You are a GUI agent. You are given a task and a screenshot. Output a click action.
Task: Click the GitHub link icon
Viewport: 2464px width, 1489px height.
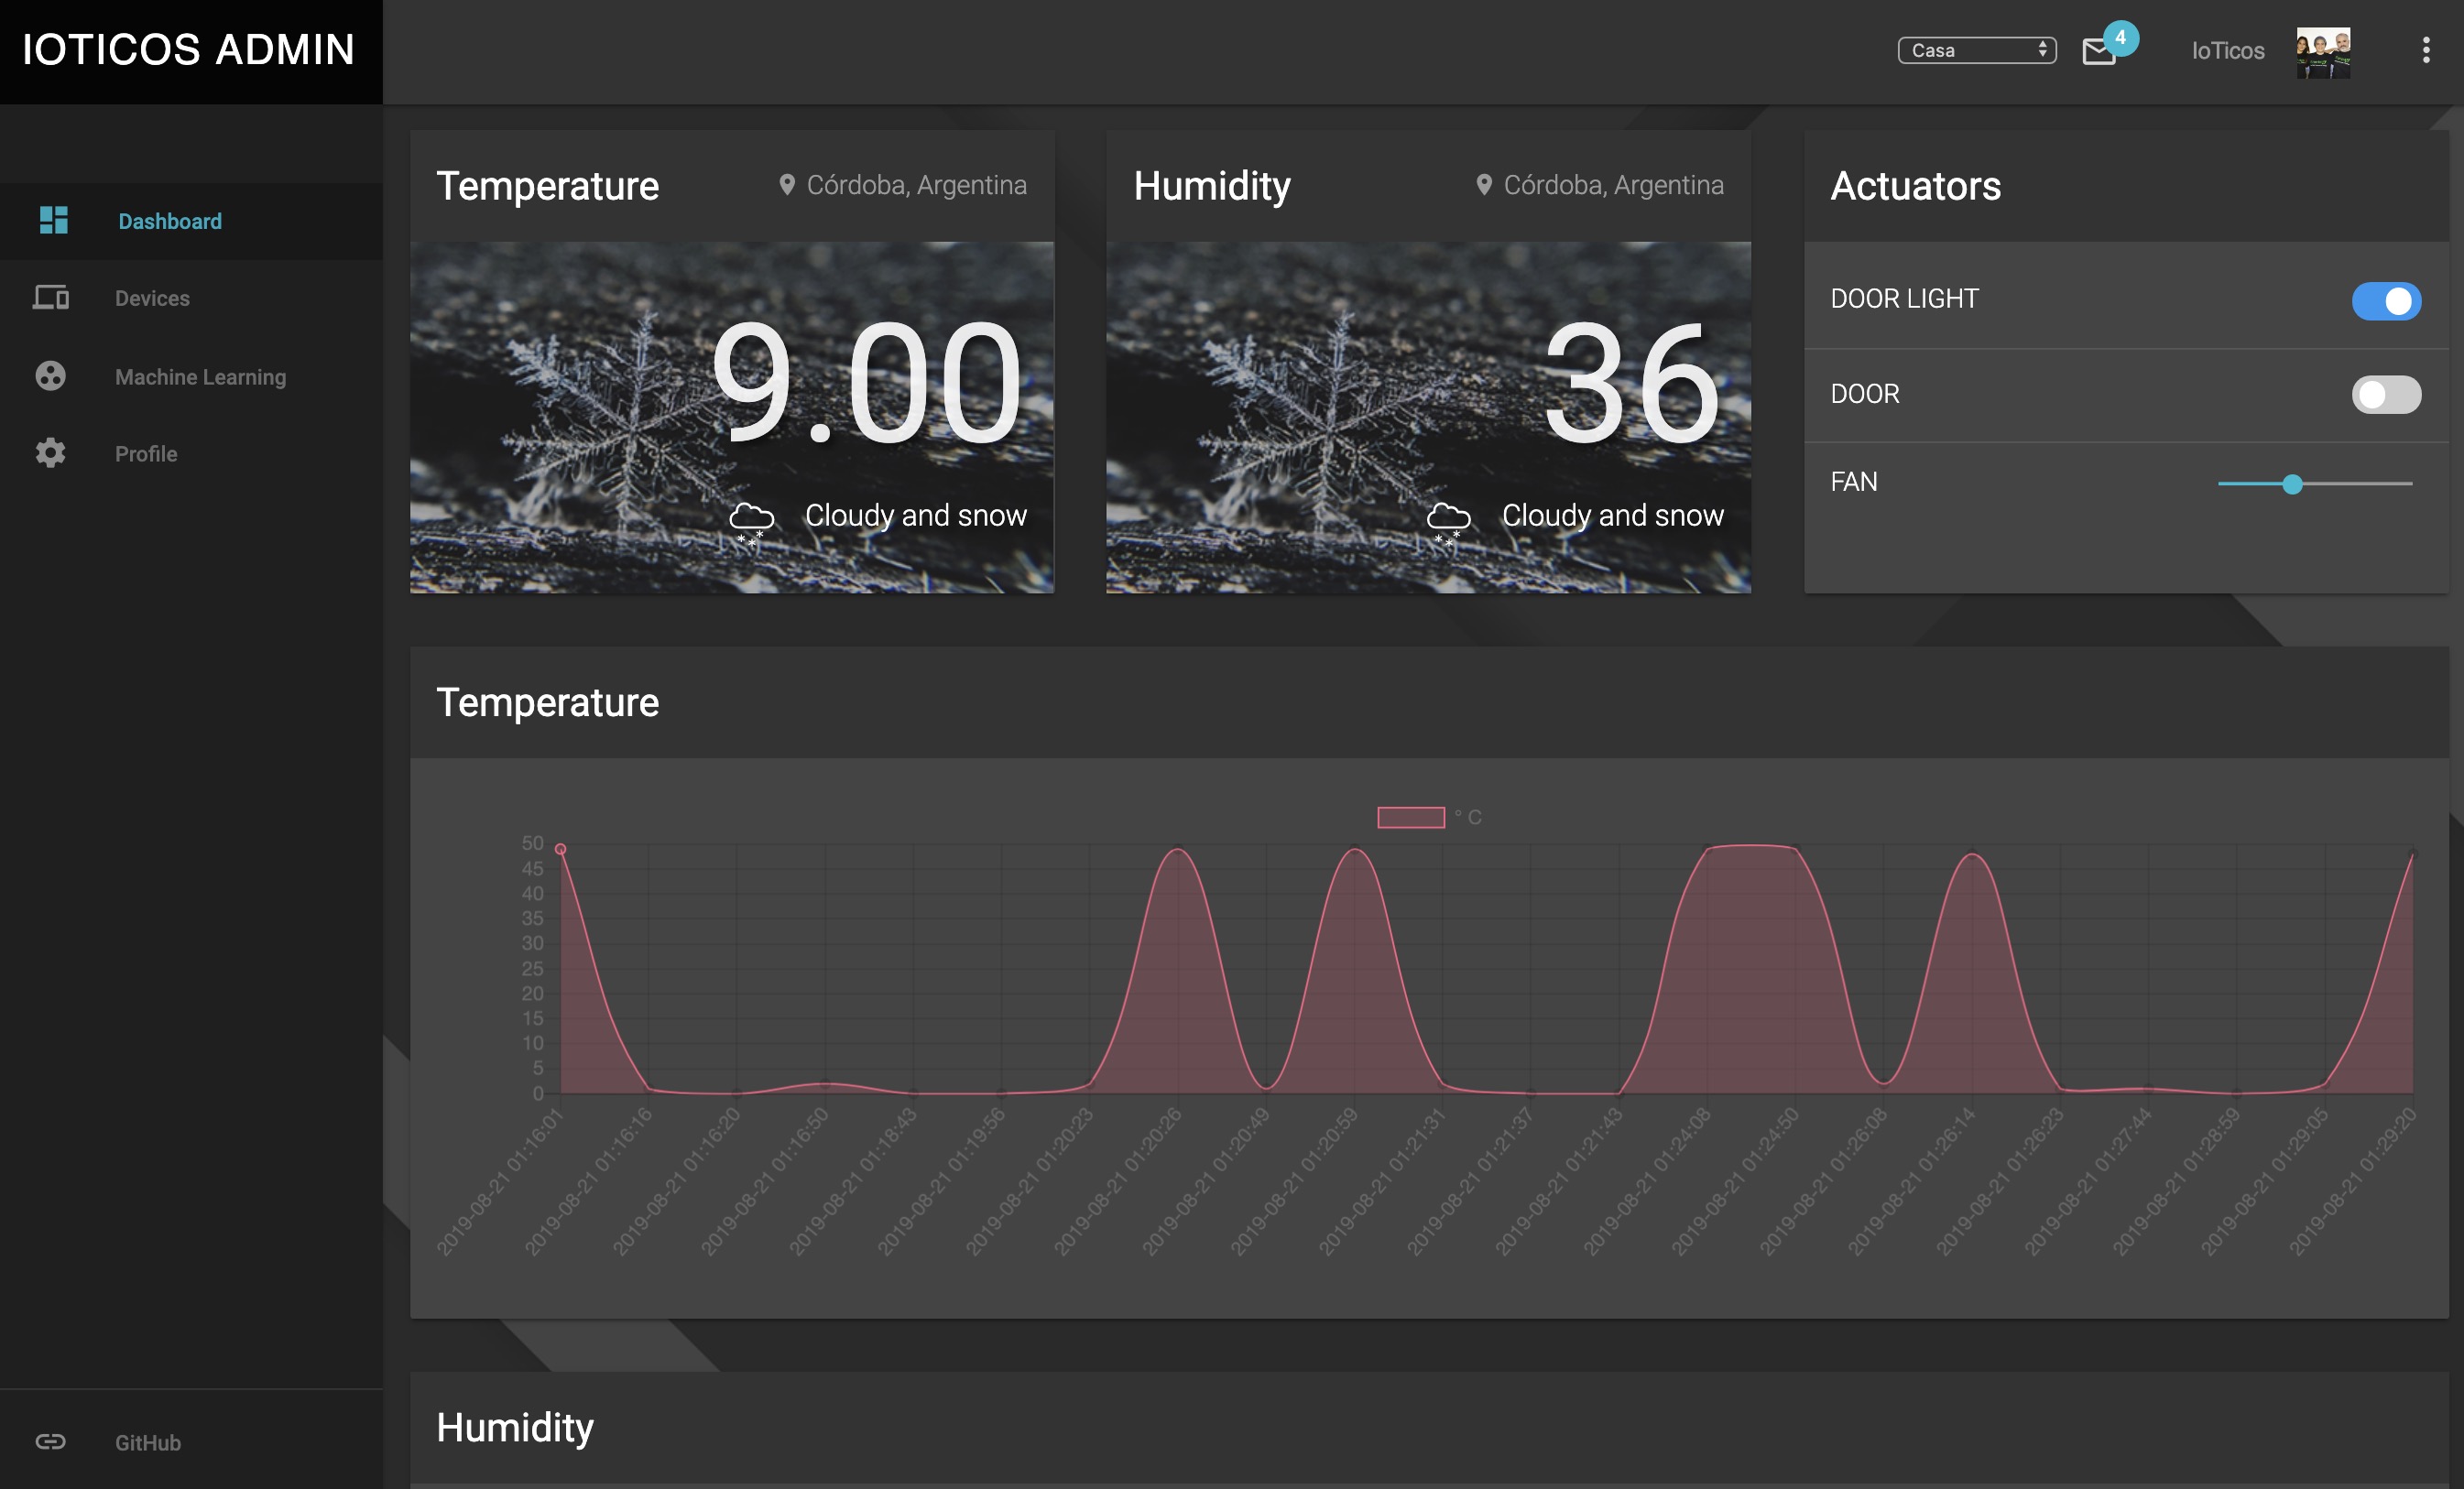tap(51, 1441)
